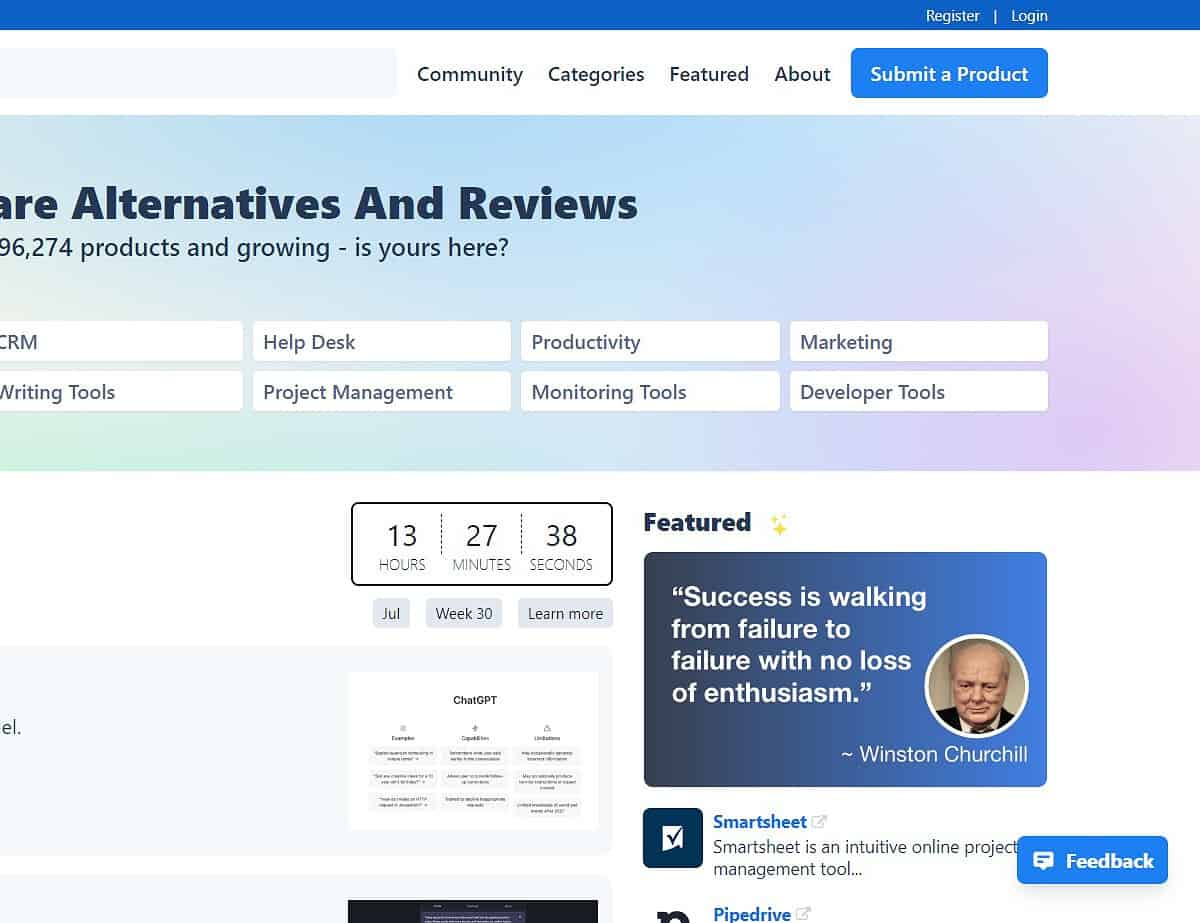Open the Monitoring Tools category
1200x923 pixels.
[650, 392]
